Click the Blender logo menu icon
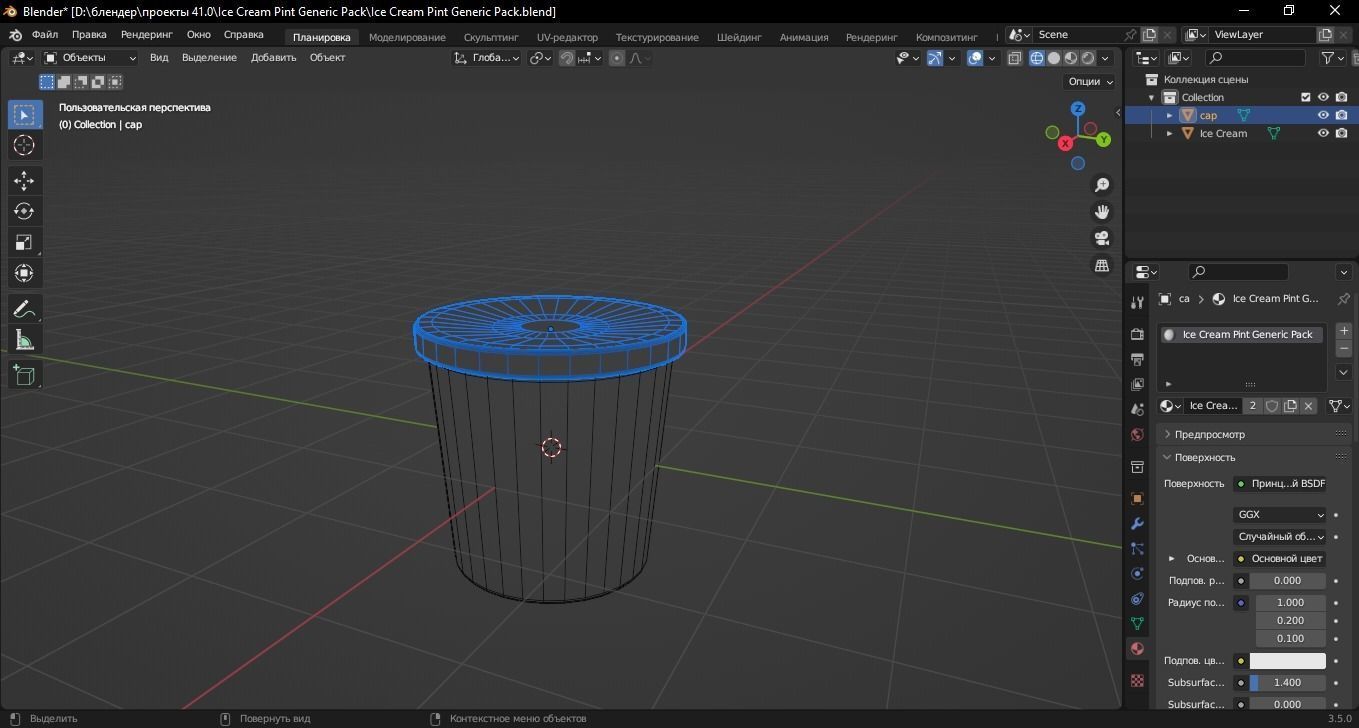The image size is (1359, 728). (x=16, y=35)
